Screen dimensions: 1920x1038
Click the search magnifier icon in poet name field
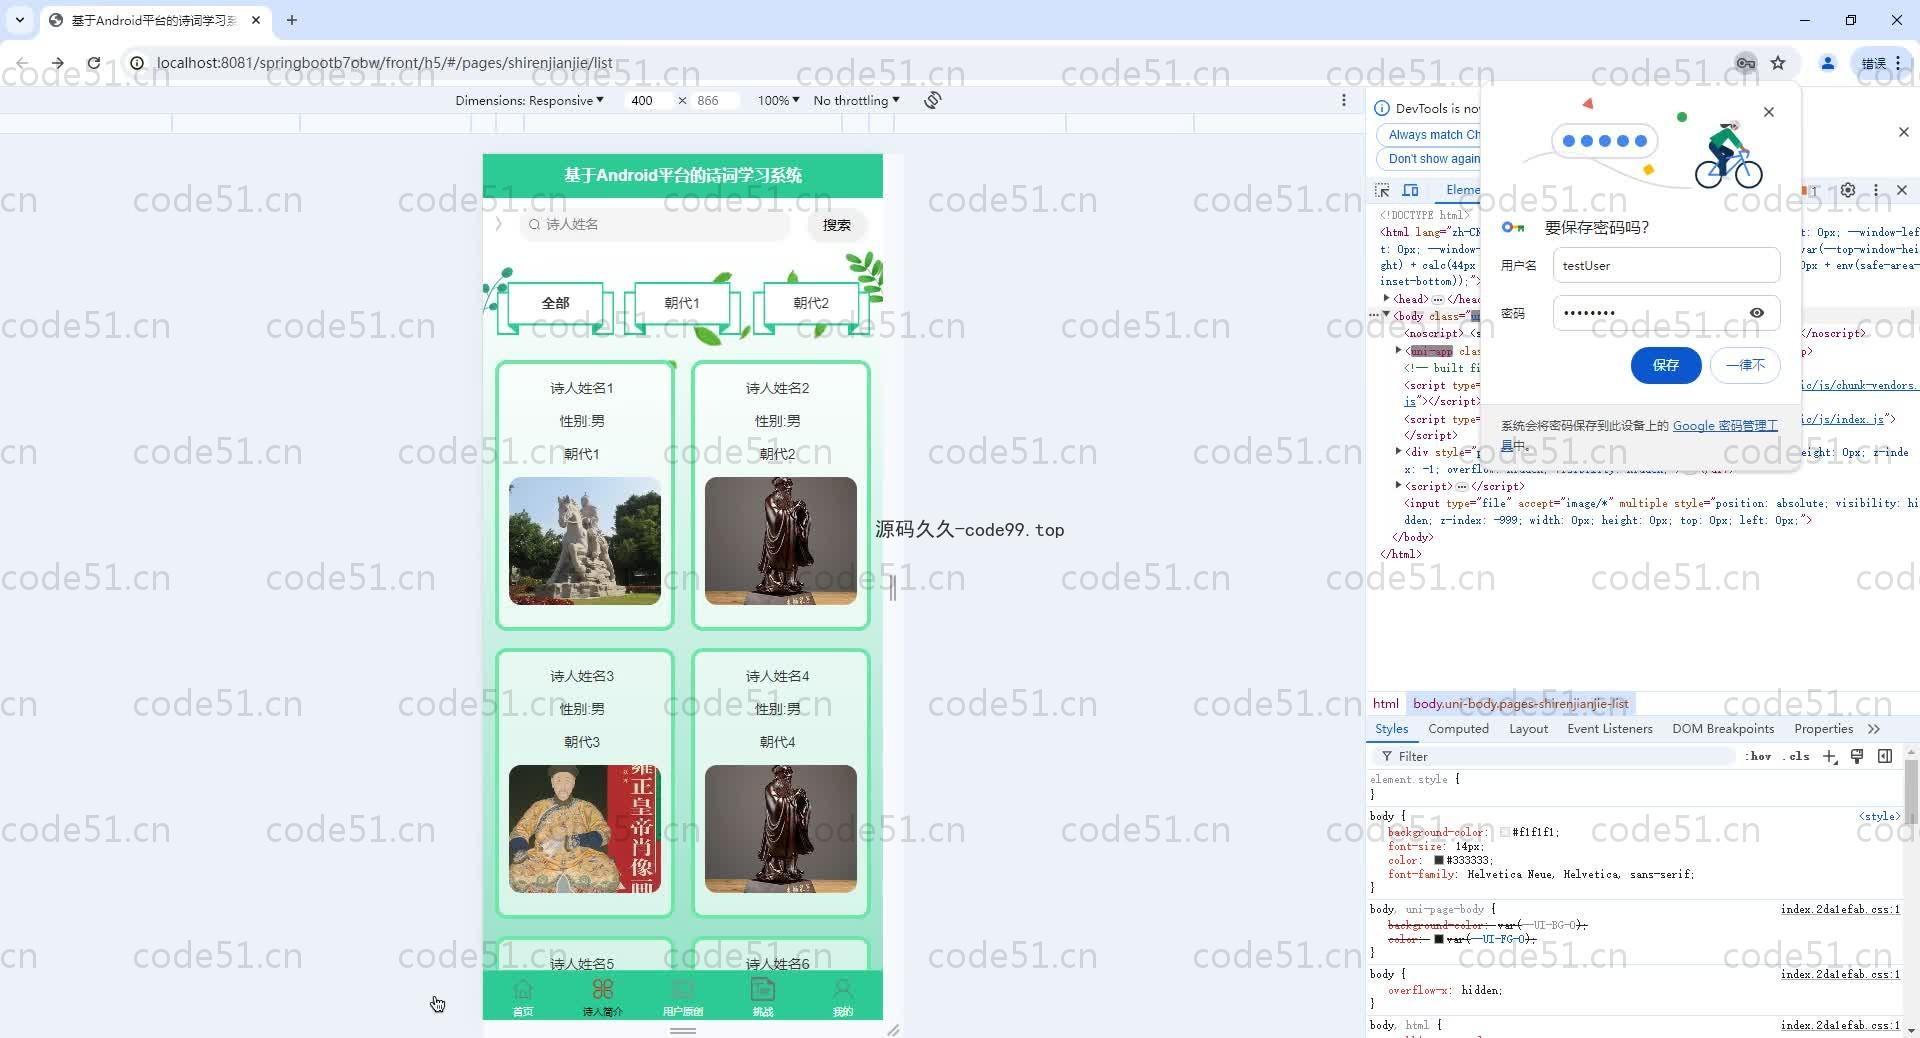coord(535,225)
